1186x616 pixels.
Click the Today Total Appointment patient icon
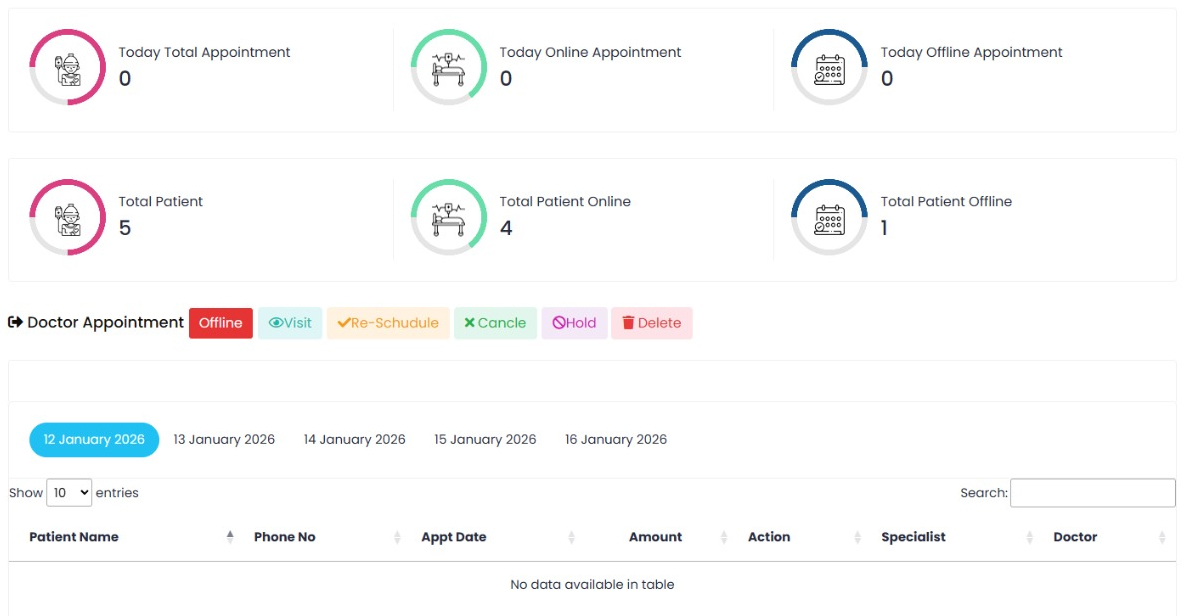[68, 68]
